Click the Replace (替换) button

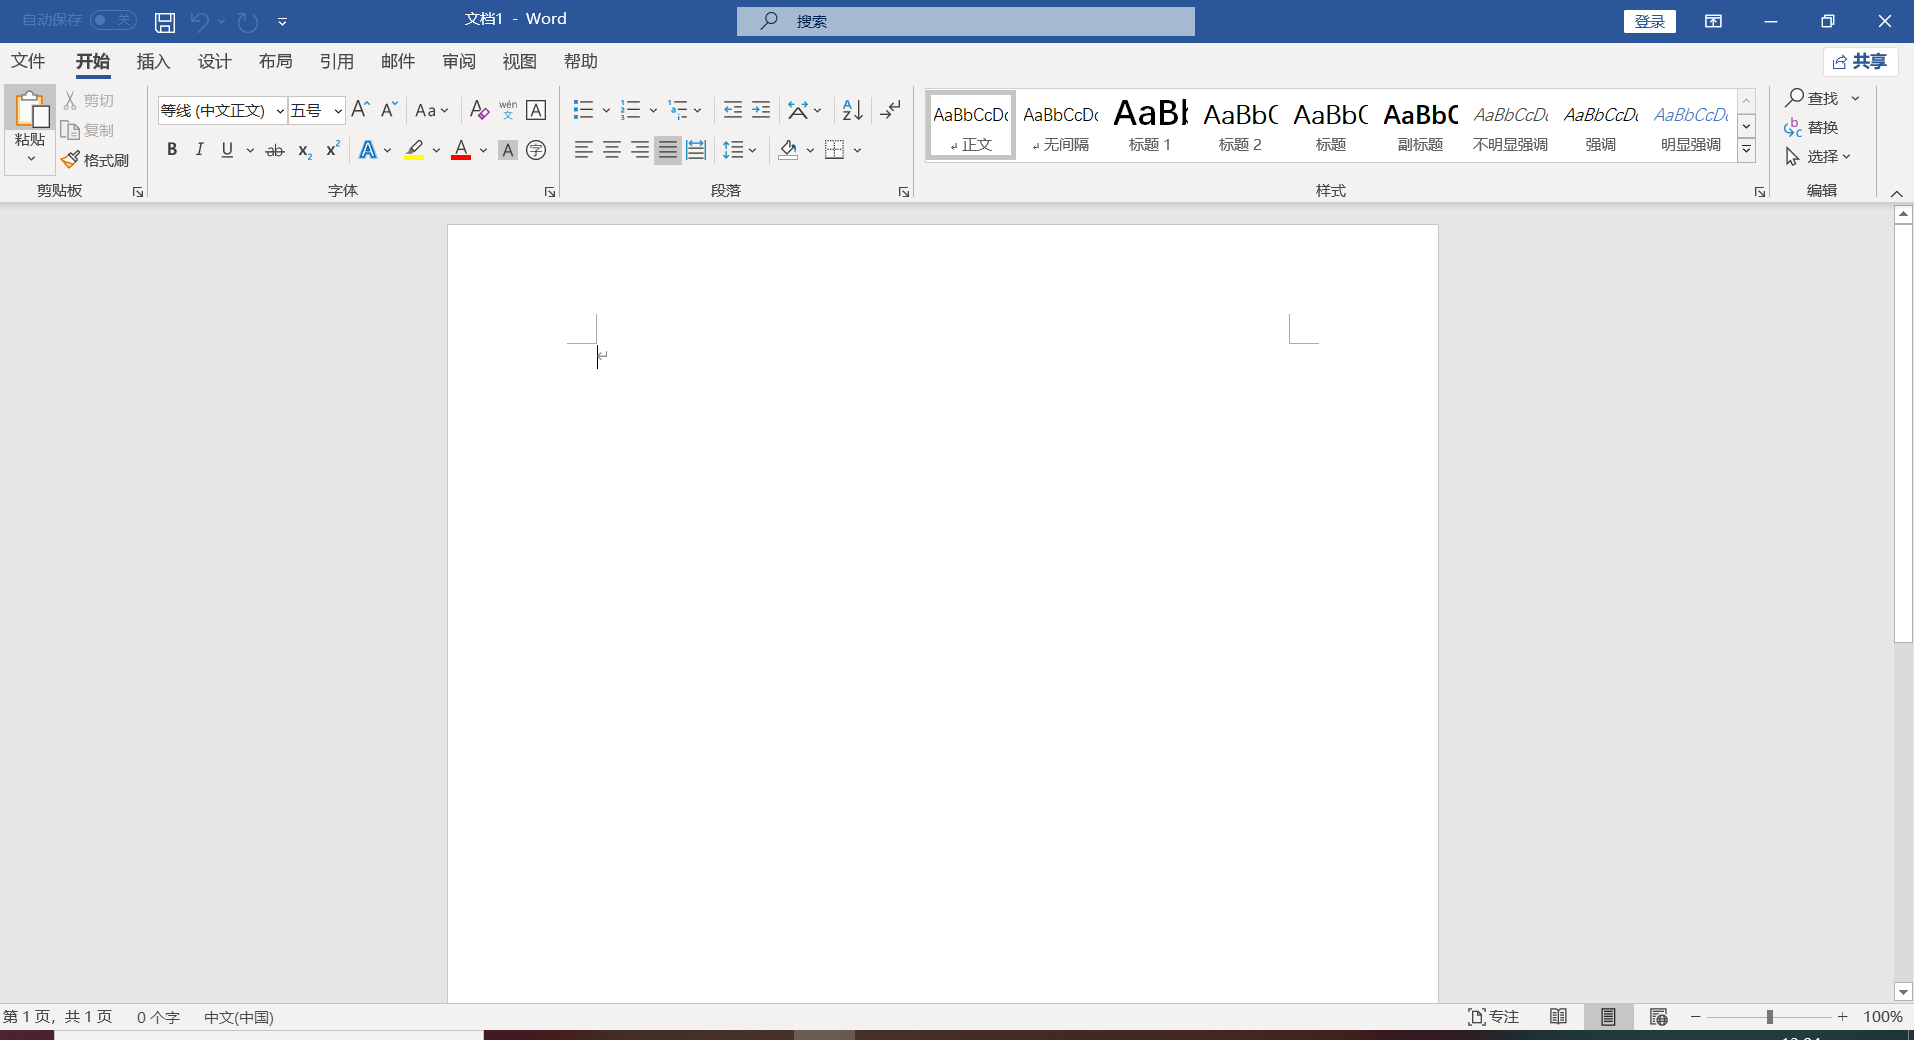(x=1812, y=127)
